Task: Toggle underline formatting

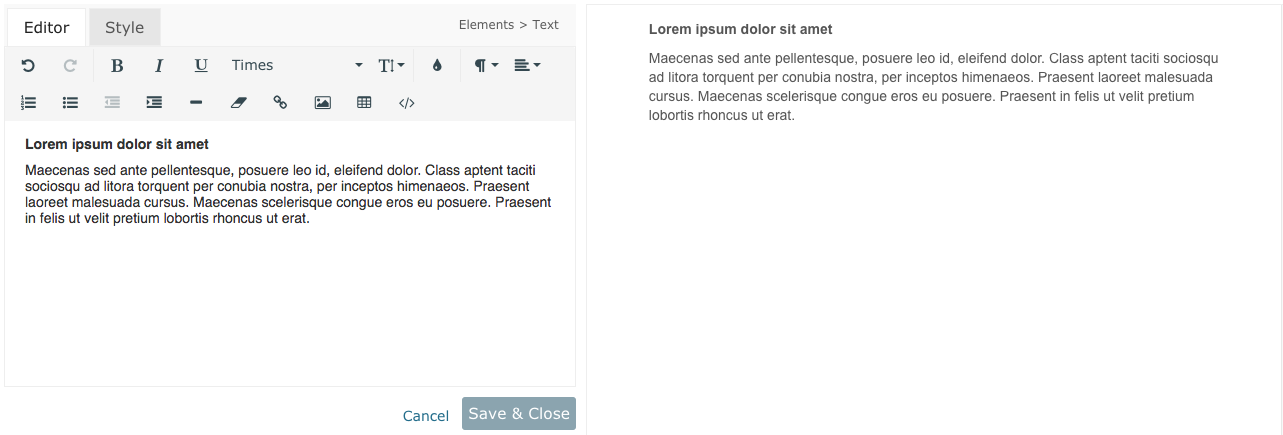Action: click(201, 66)
